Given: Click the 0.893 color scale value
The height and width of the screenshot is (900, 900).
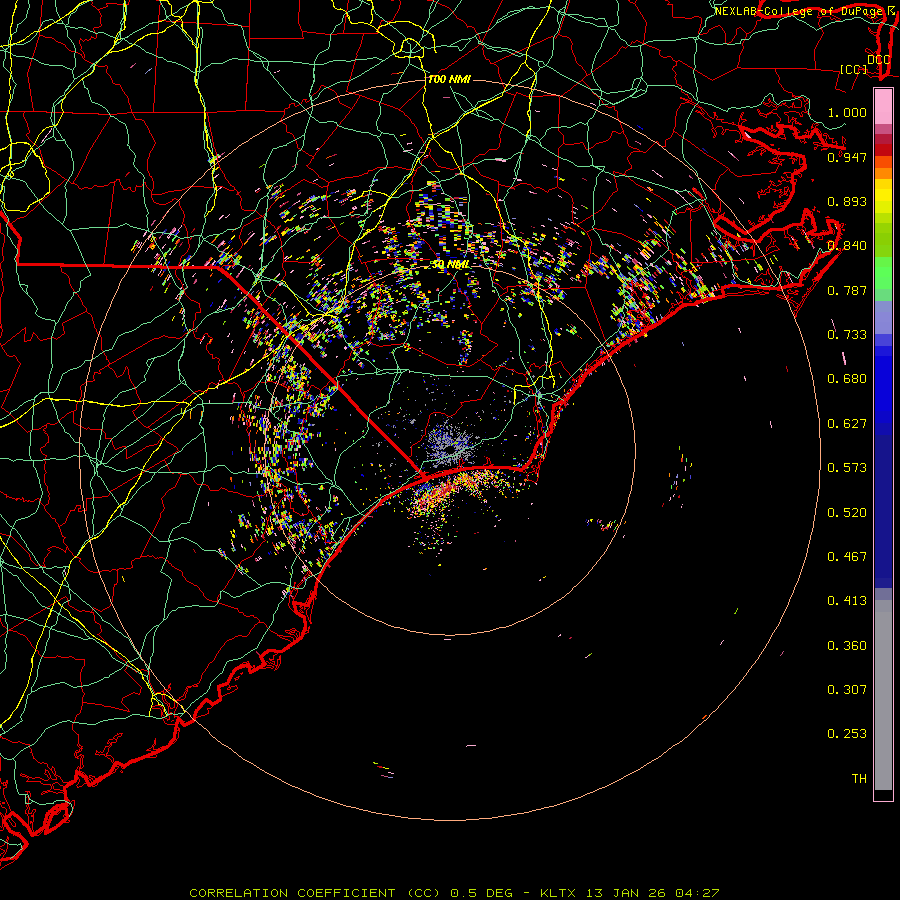Looking at the screenshot, I should [x=847, y=201].
